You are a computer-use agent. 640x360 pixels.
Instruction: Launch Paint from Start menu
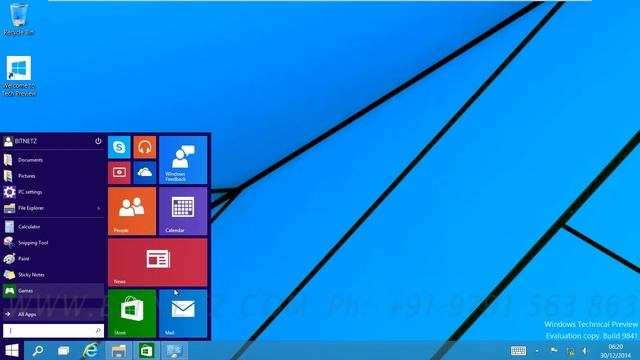(53, 258)
